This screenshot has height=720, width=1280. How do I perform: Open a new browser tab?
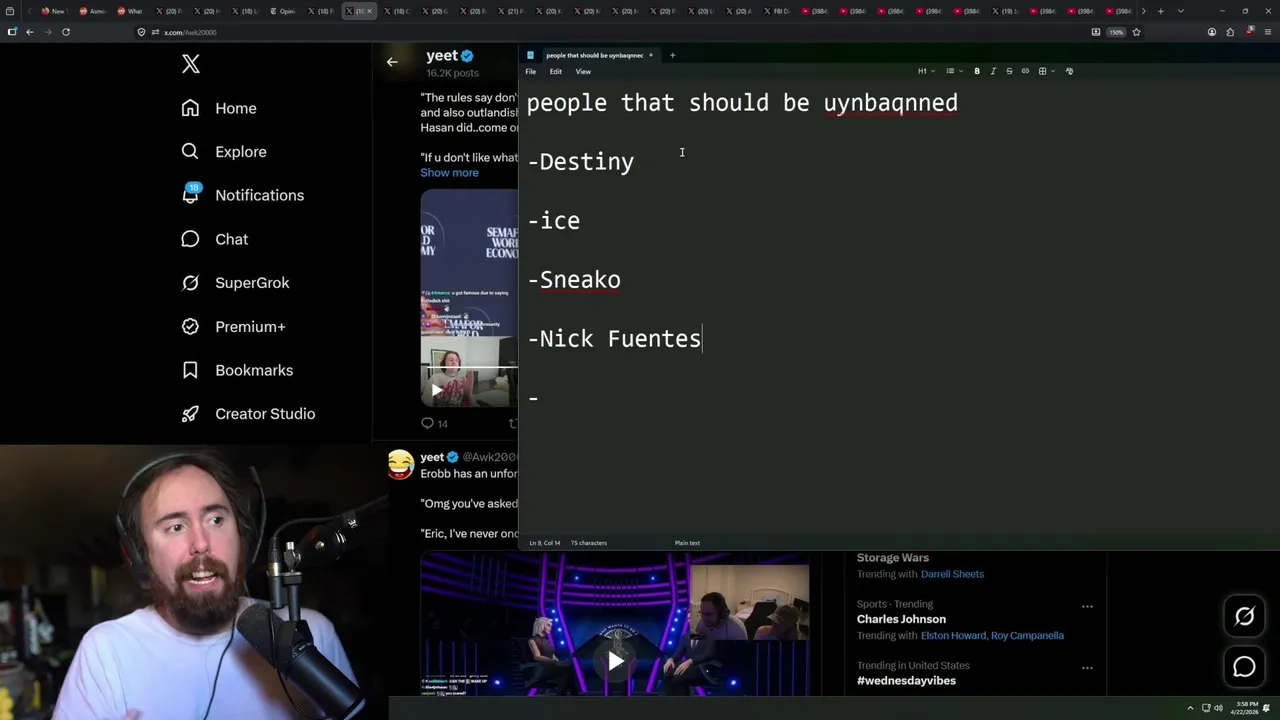click(1160, 11)
